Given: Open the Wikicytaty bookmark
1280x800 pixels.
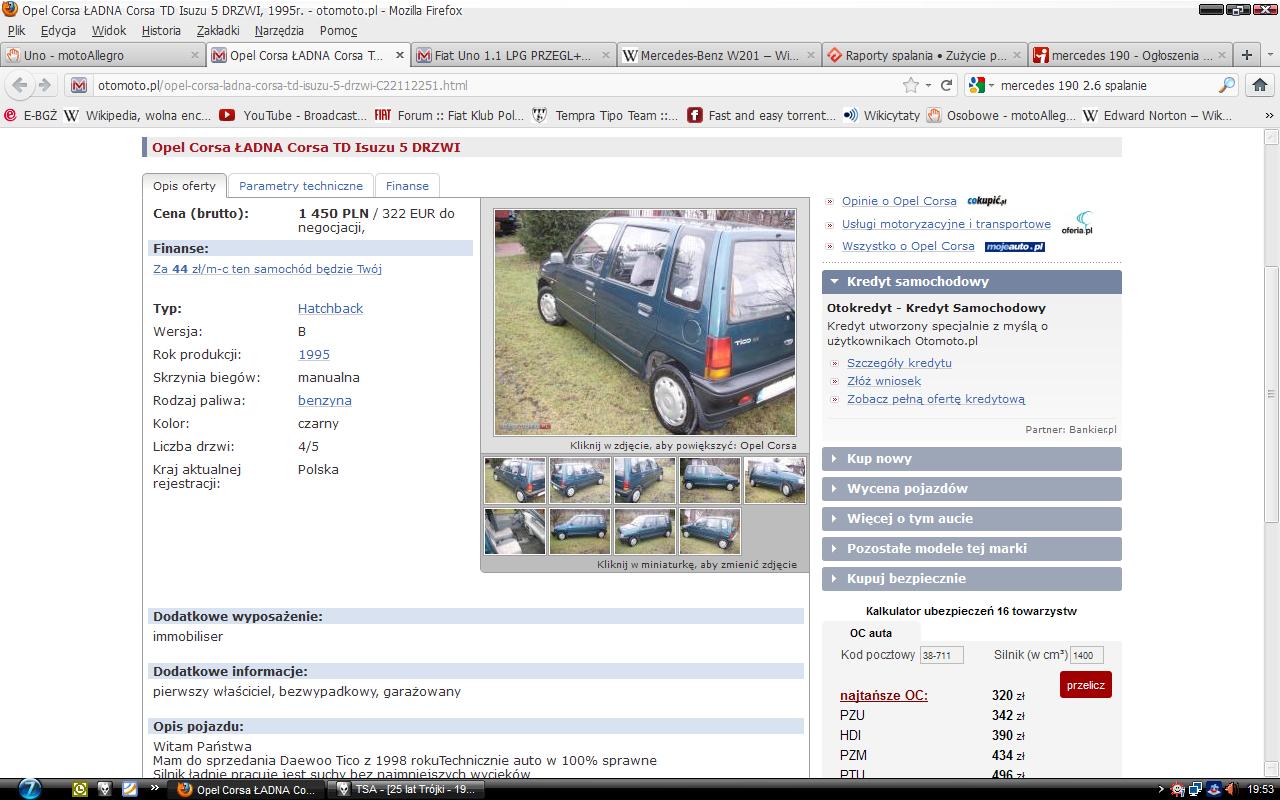Looking at the screenshot, I should pos(881,115).
